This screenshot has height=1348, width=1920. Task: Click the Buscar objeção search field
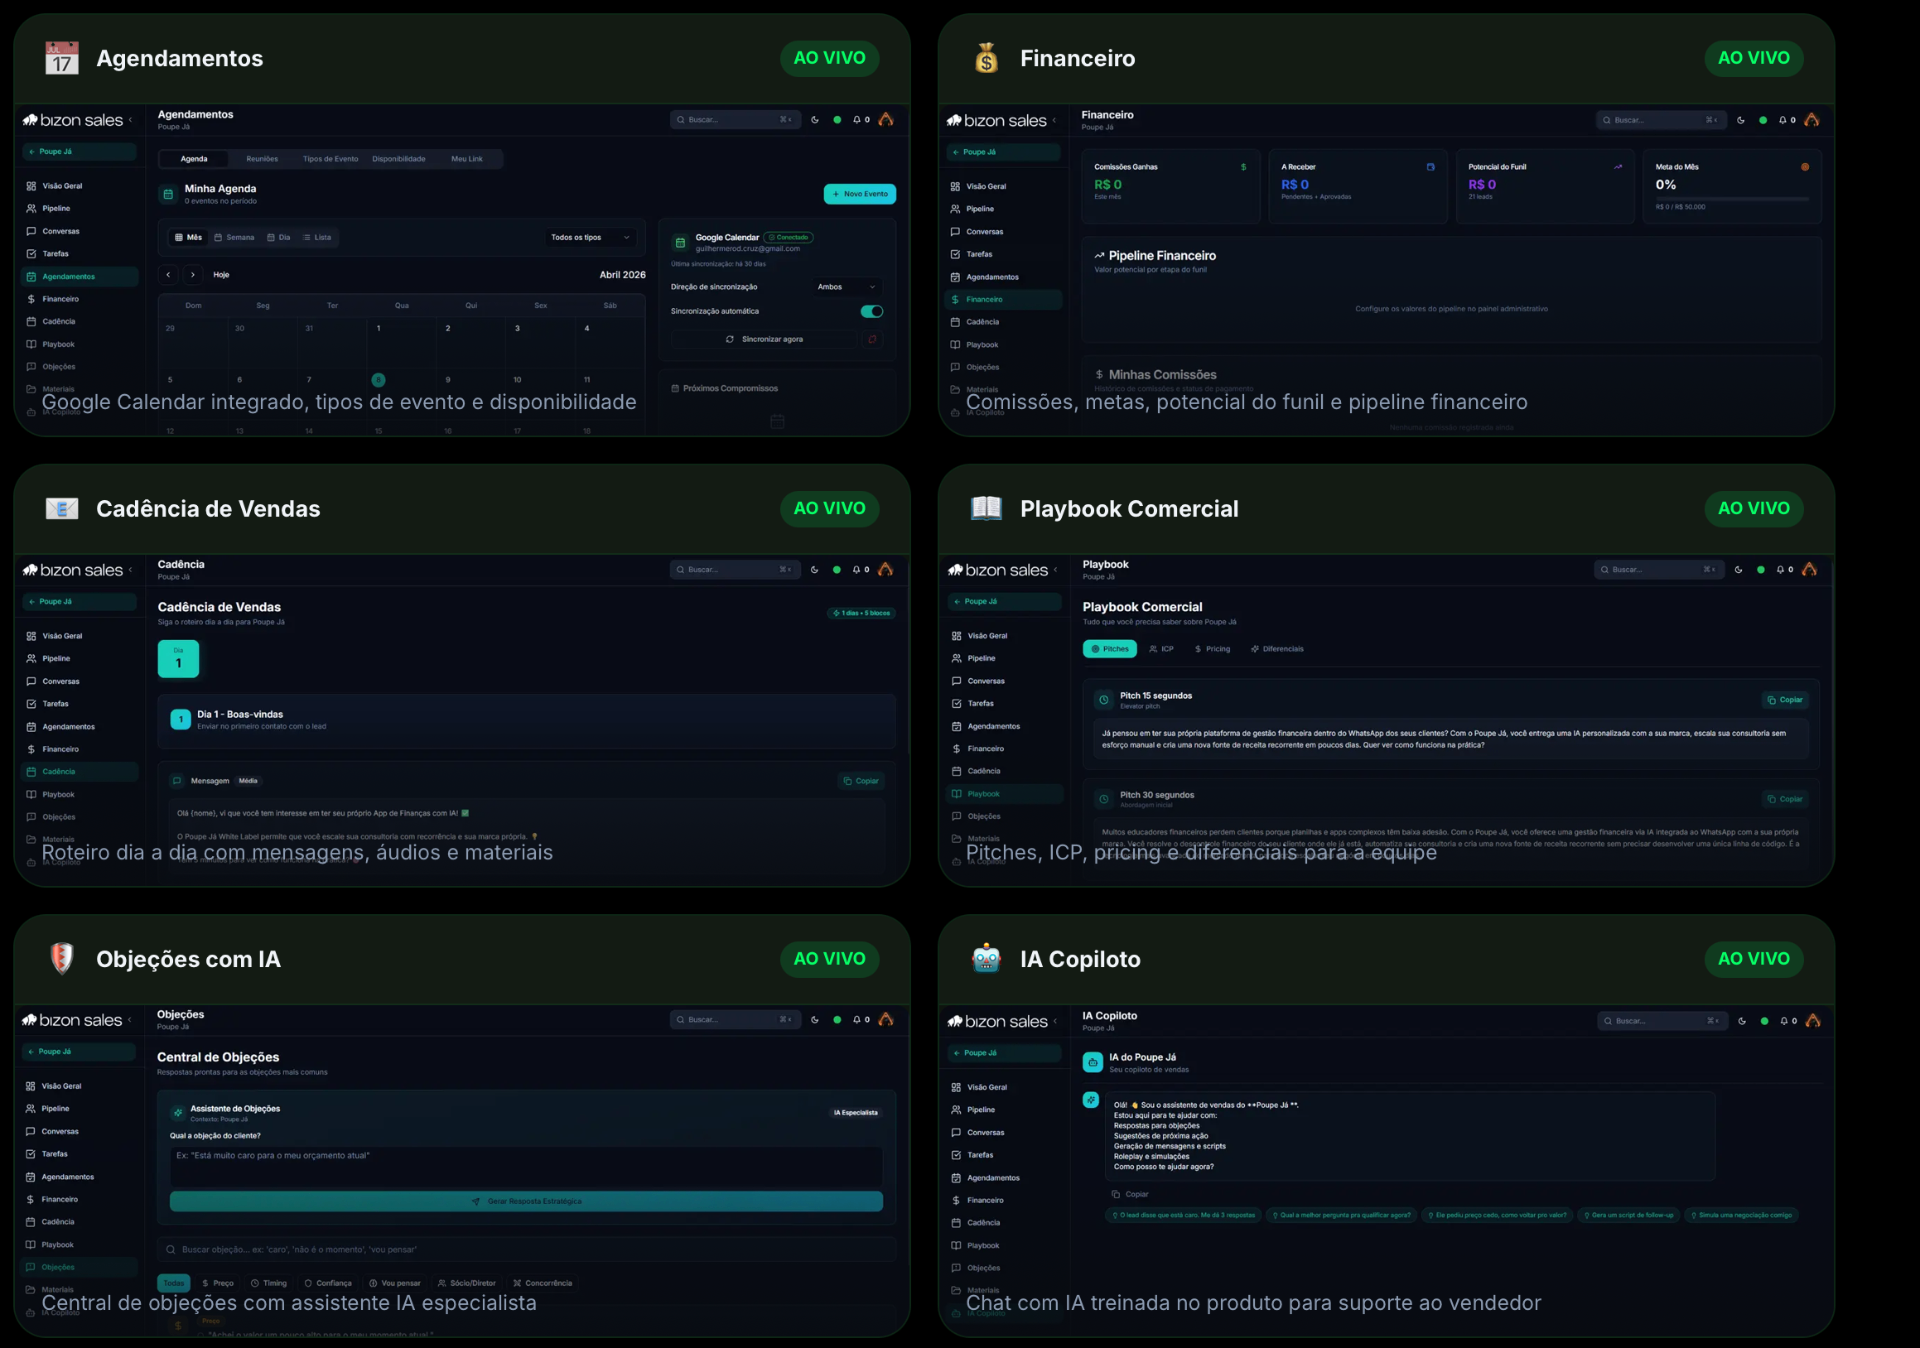click(x=526, y=1249)
